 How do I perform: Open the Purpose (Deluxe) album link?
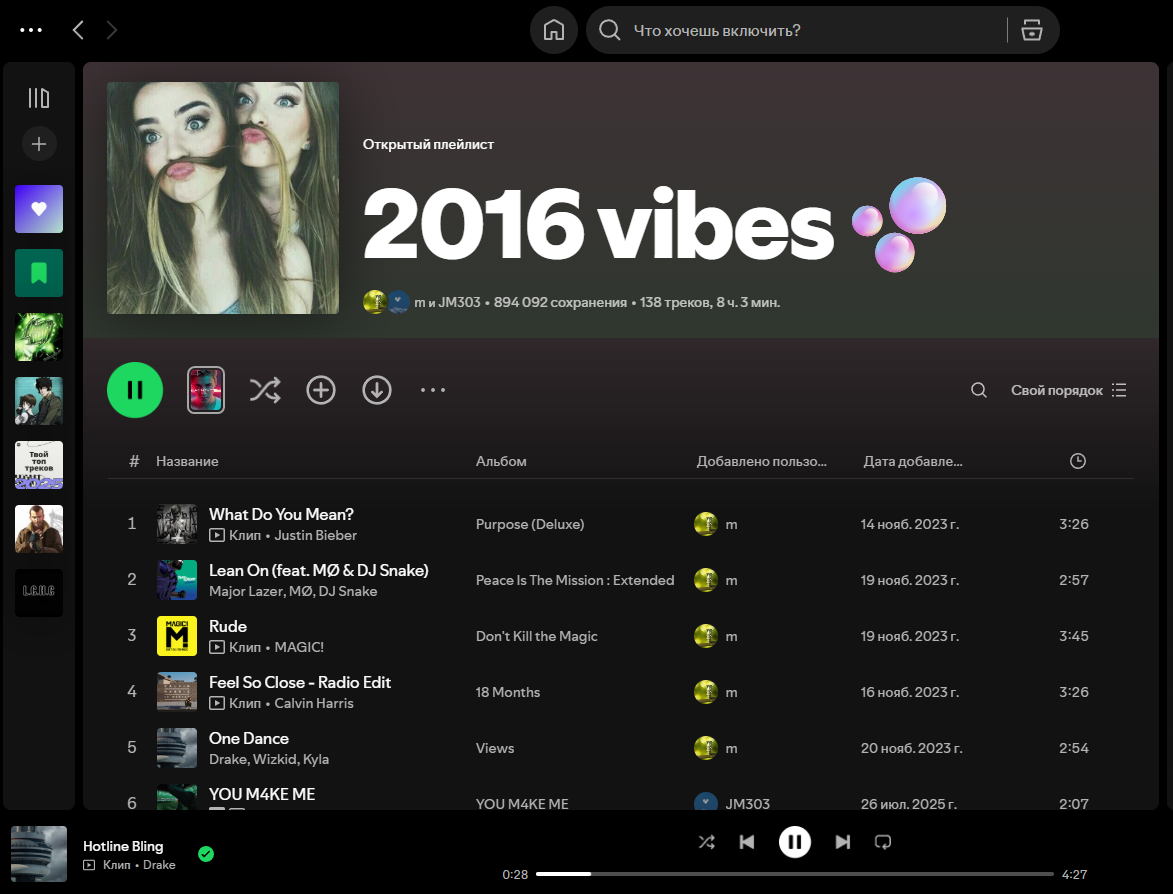pyautogui.click(x=530, y=524)
